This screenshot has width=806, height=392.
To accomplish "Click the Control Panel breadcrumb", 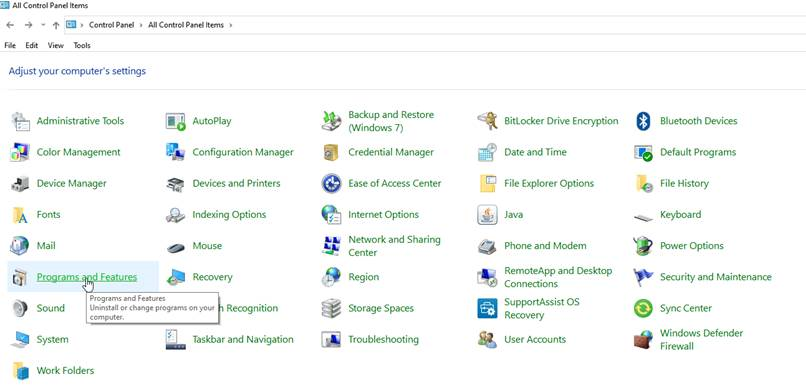I will tap(112, 25).
